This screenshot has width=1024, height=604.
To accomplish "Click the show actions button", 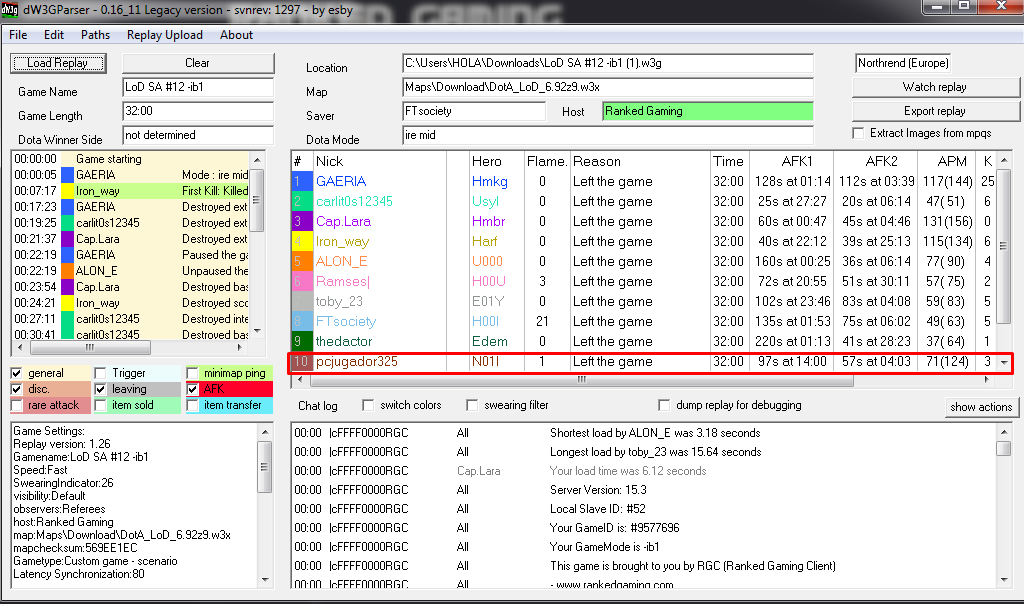I will click(x=981, y=407).
